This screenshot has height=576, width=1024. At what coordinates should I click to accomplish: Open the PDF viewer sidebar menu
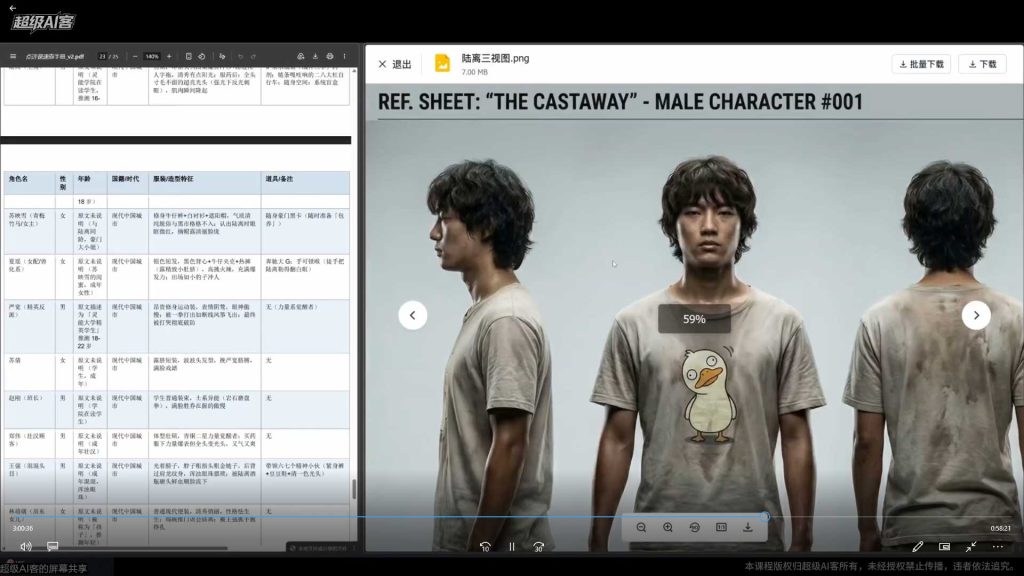[x=13, y=56]
